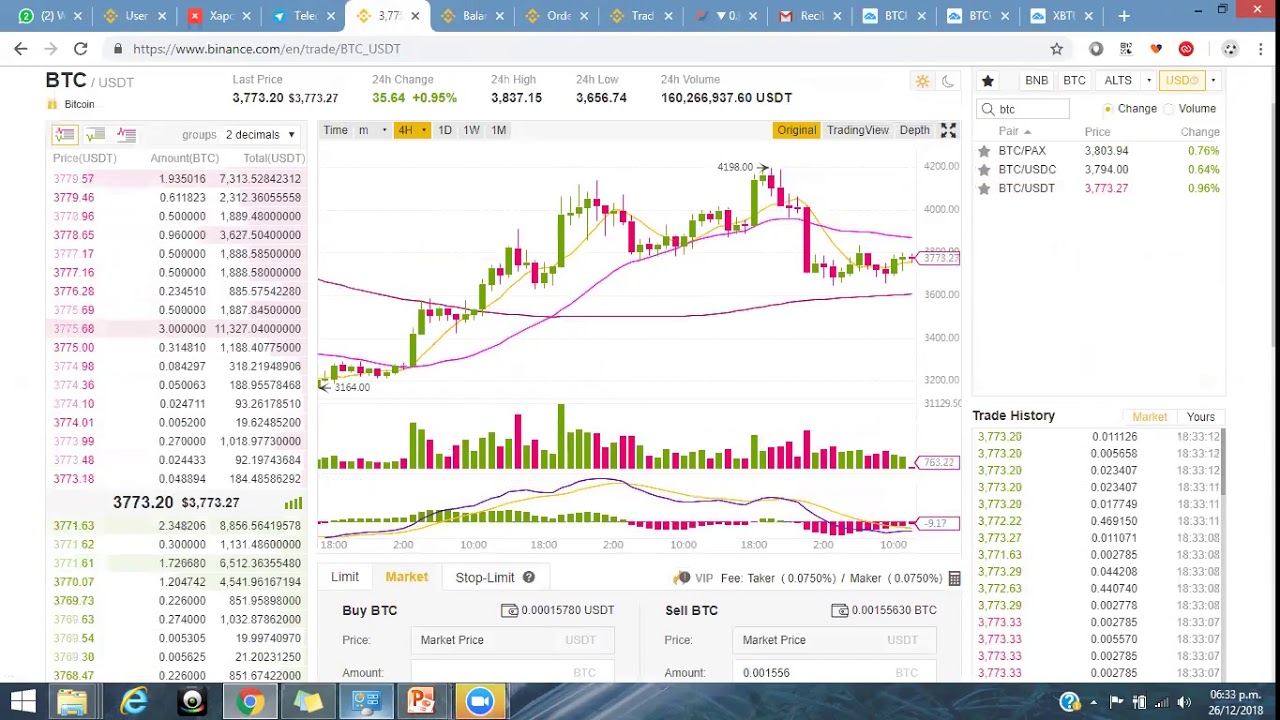Viewport: 1280px width, 720px height.
Task: Click the Sell BTC amount input field
Action: (x=835, y=673)
